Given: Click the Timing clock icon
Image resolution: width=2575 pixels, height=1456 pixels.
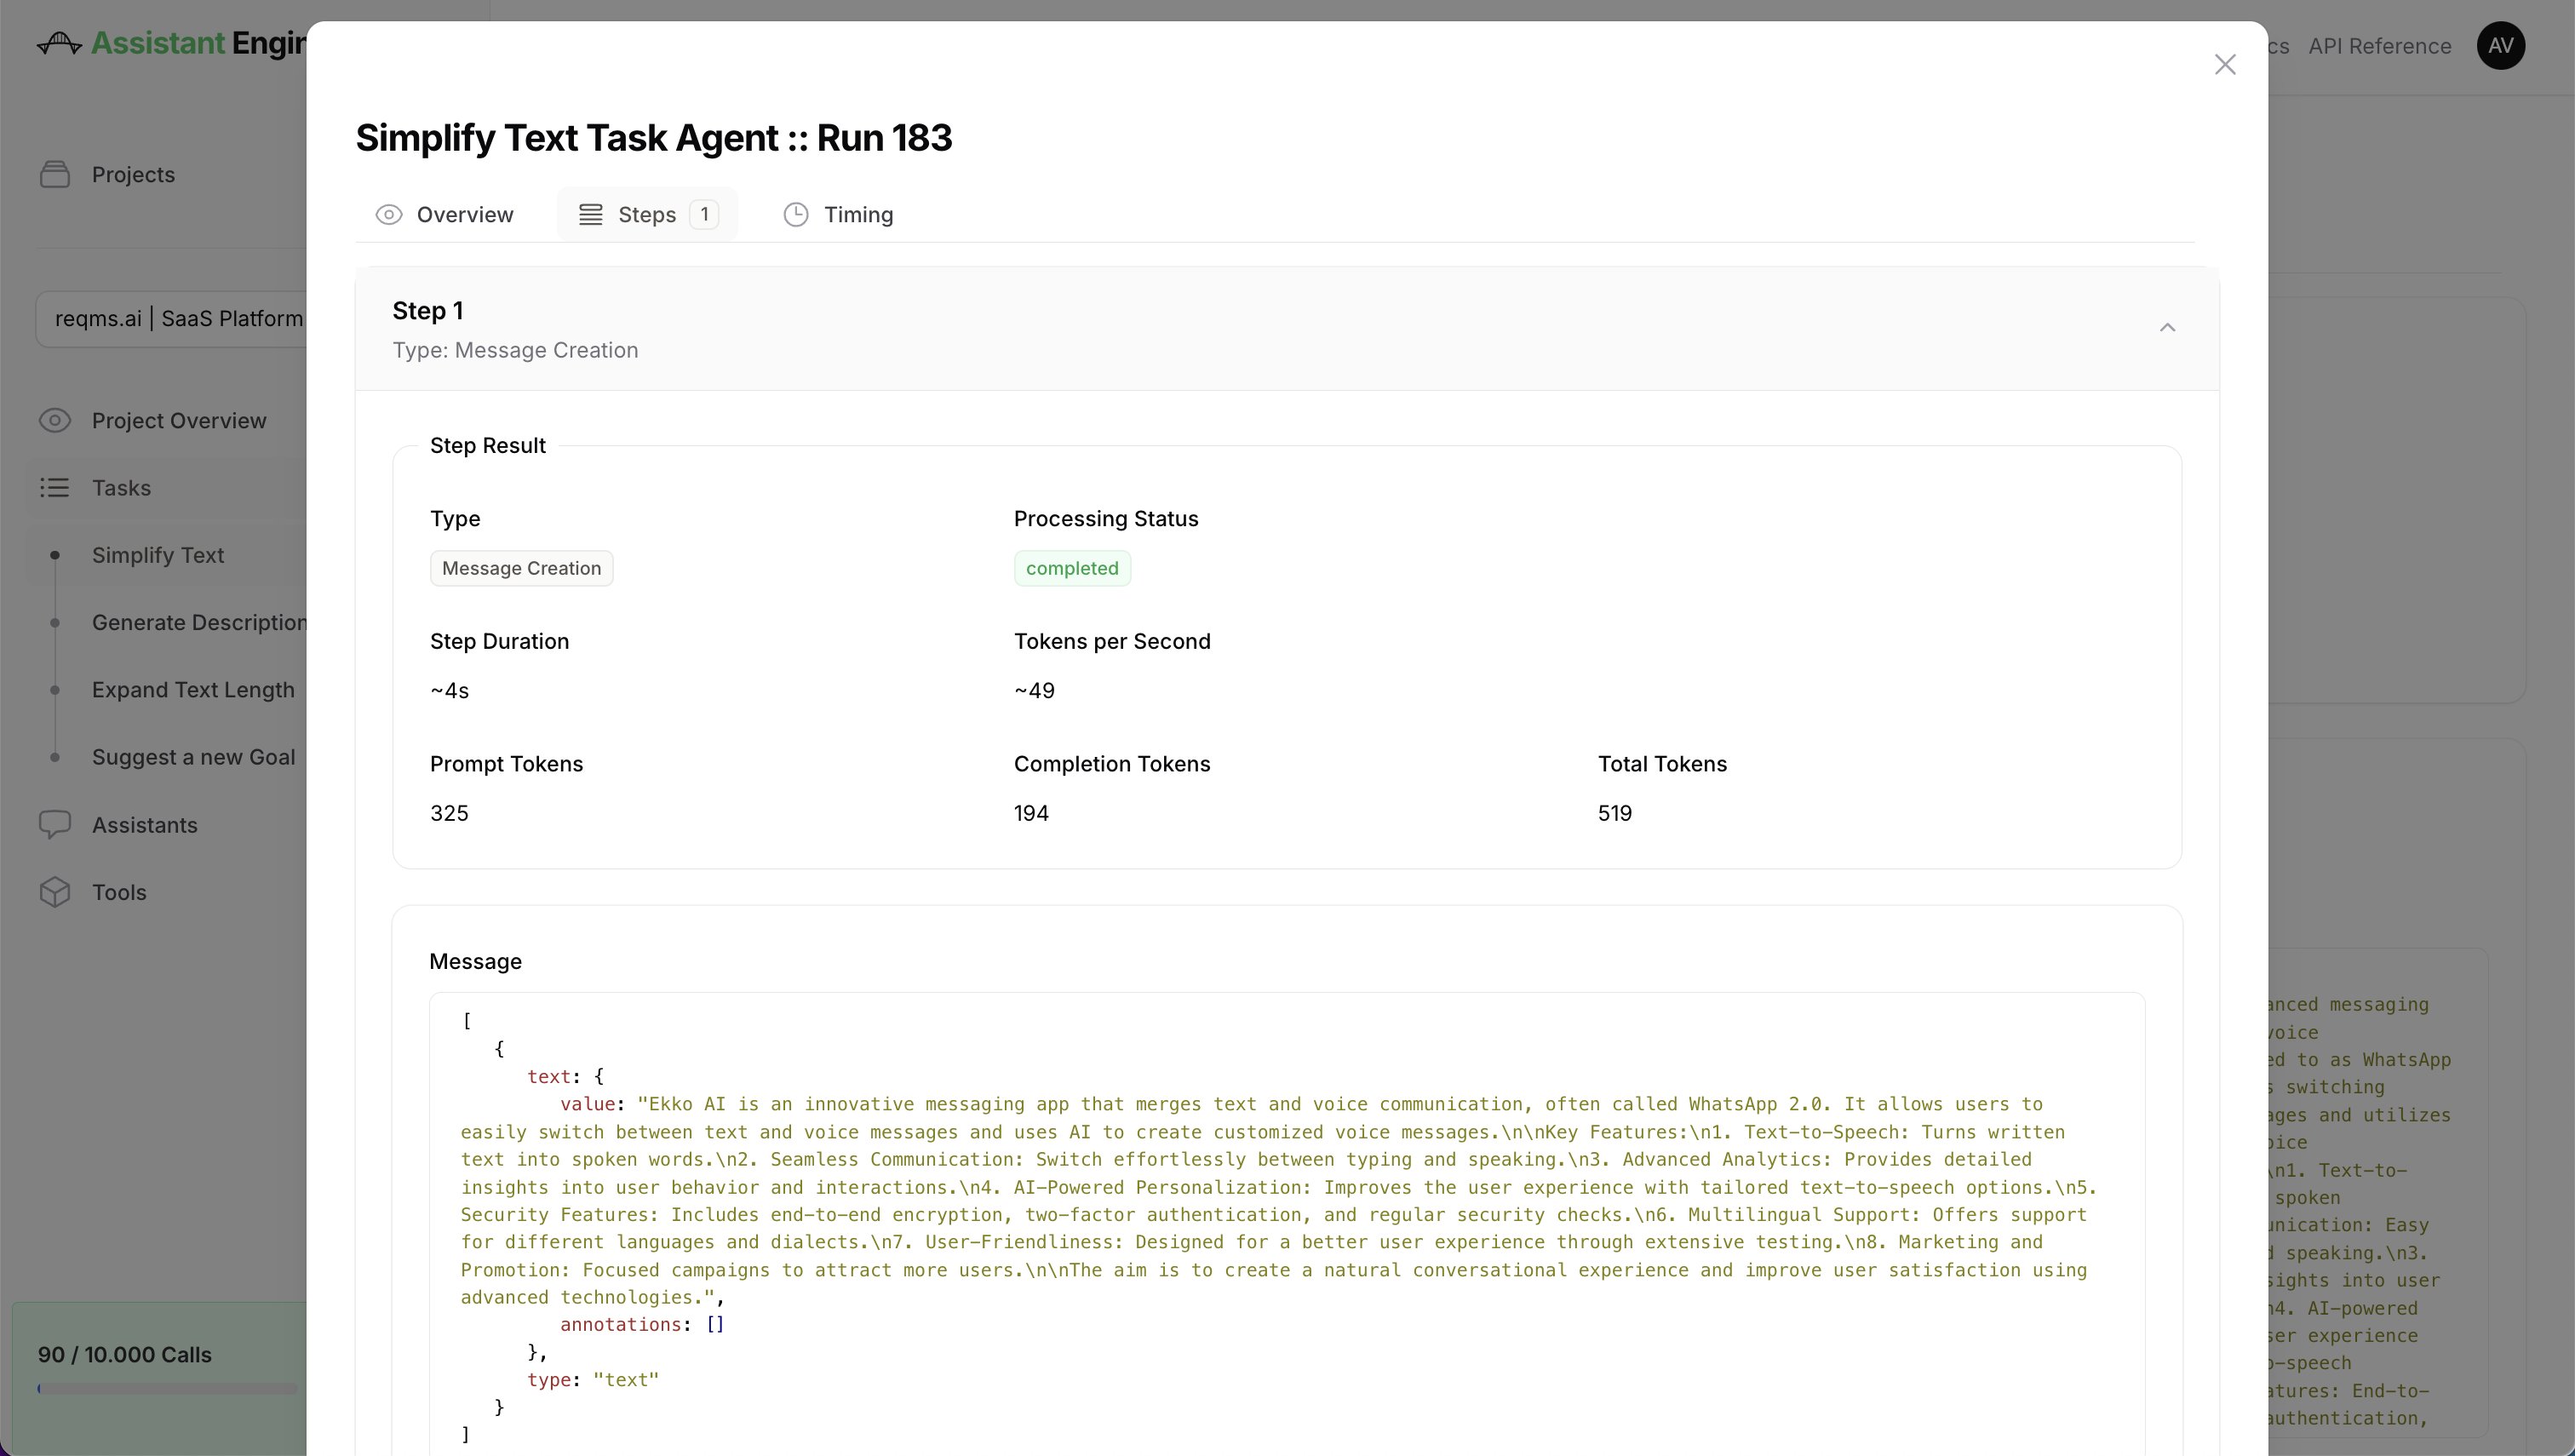Looking at the screenshot, I should [x=796, y=215].
